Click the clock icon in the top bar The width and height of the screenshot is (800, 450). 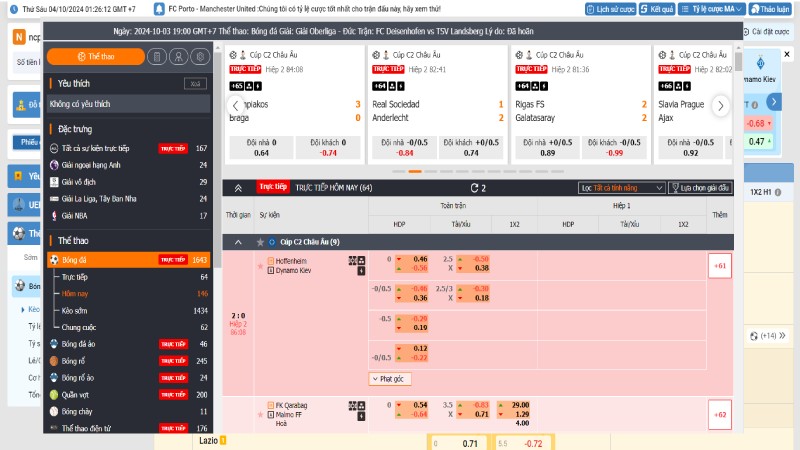tap(14, 9)
